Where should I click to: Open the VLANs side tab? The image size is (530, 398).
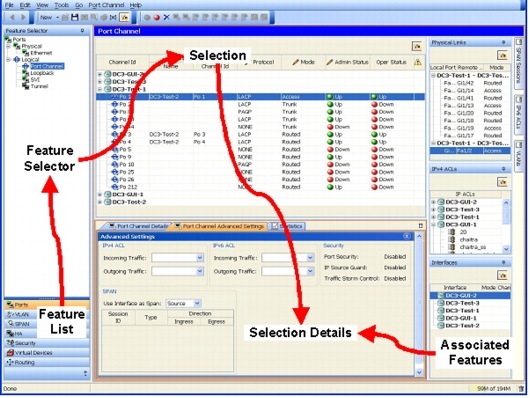coord(519,155)
